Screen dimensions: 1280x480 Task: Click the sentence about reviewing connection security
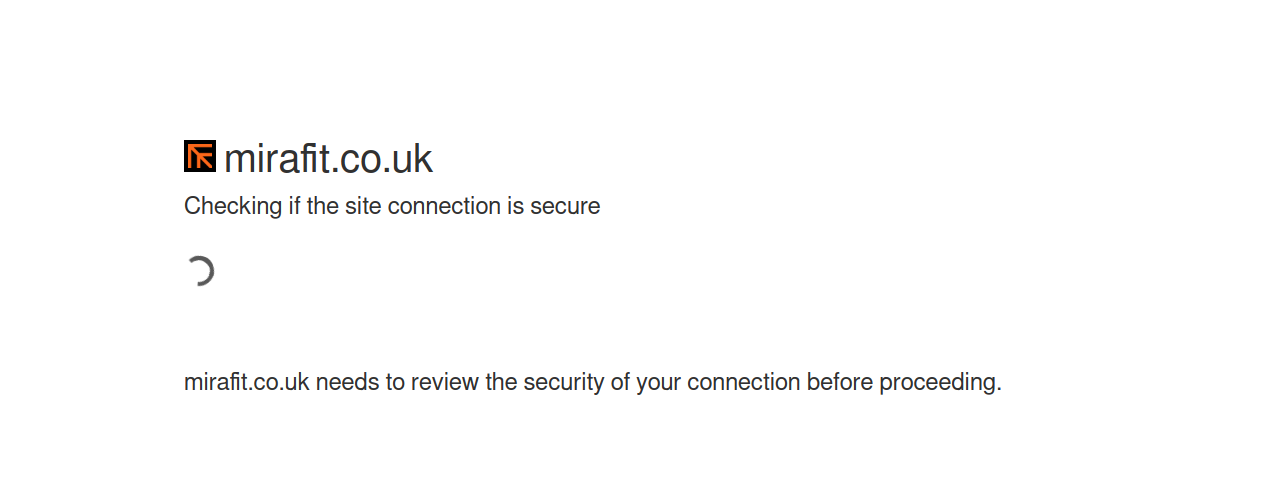pyautogui.click(x=592, y=382)
